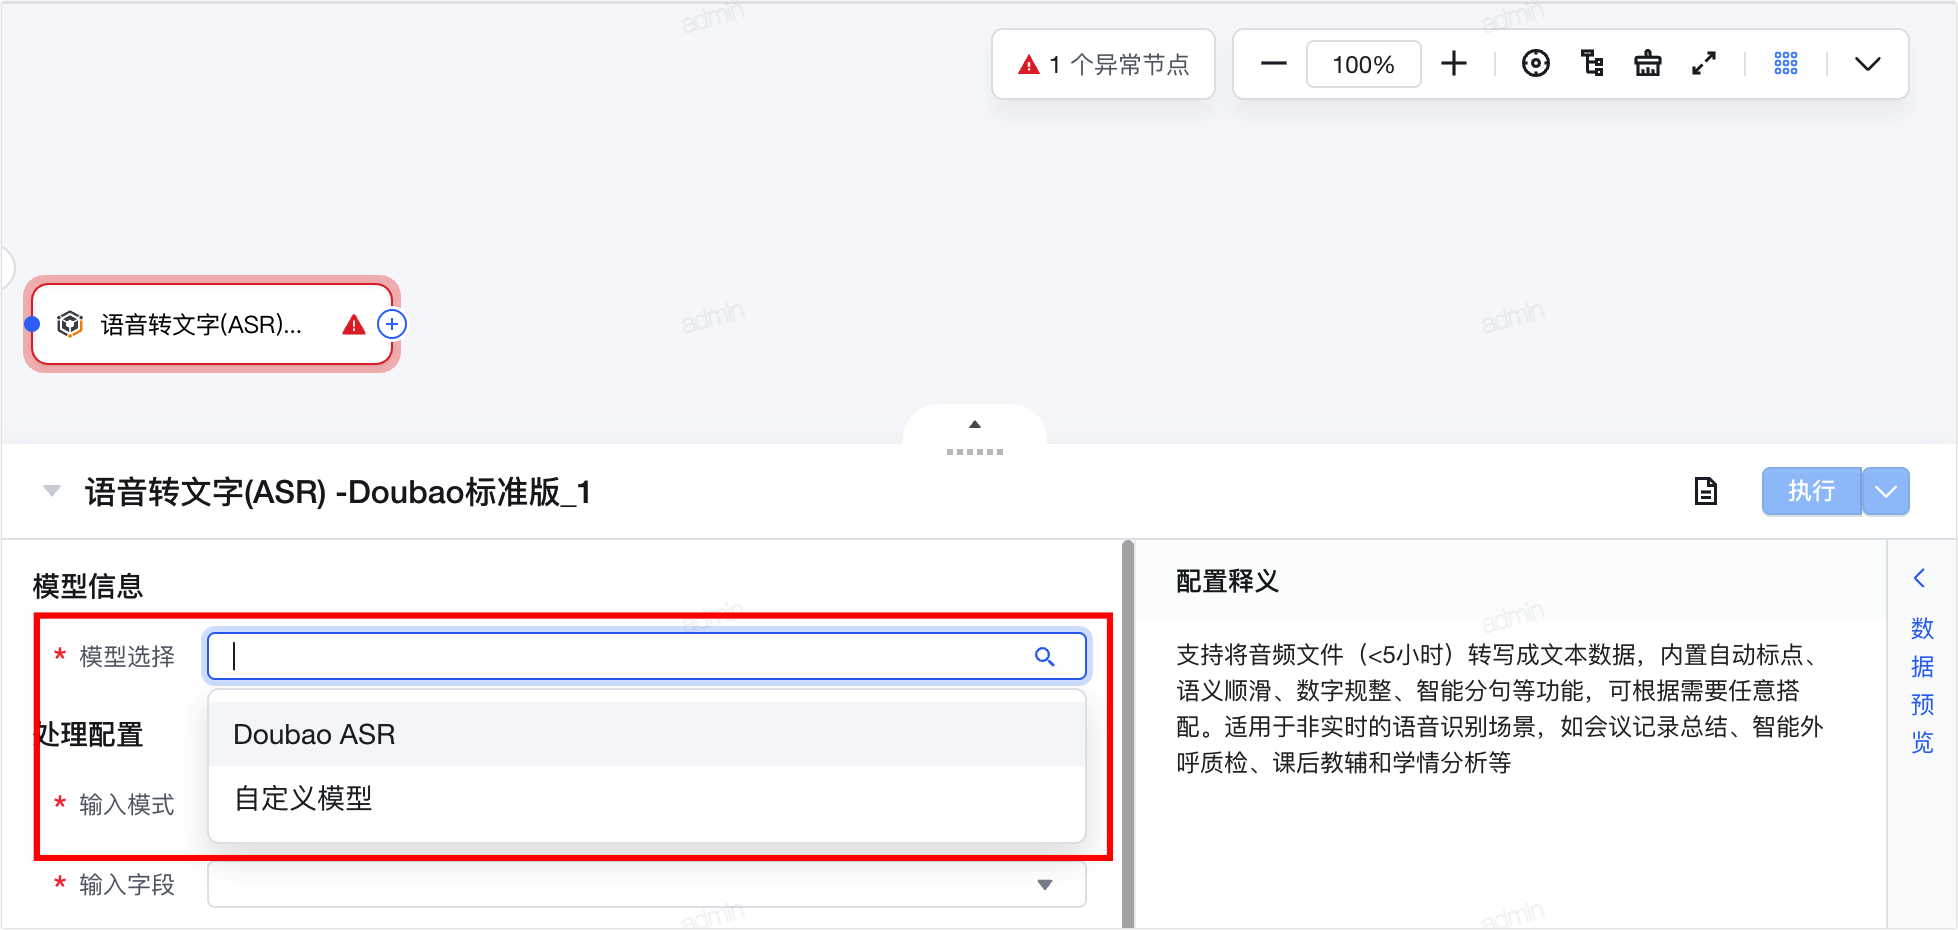This screenshot has width=1958, height=930.
Task: Click the 配置释义 heading
Action: [1227, 581]
